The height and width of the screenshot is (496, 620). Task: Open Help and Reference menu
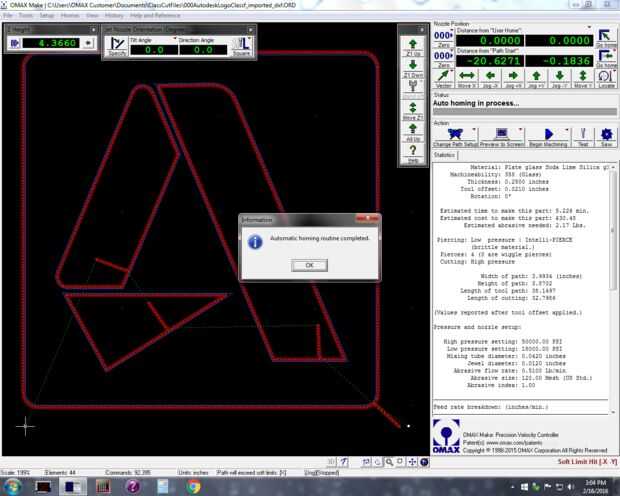(x=155, y=15)
